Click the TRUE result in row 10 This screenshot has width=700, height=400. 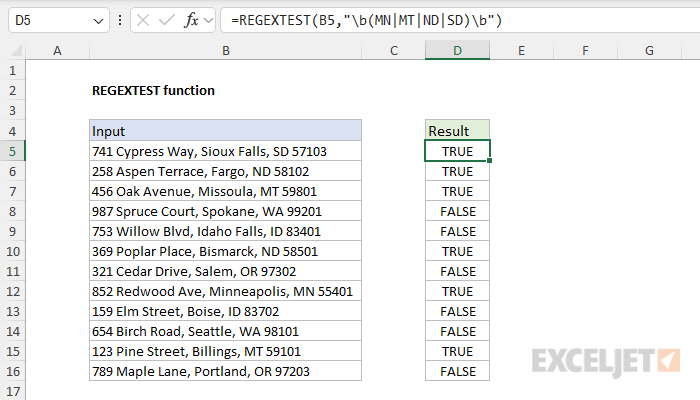pos(458,252)
